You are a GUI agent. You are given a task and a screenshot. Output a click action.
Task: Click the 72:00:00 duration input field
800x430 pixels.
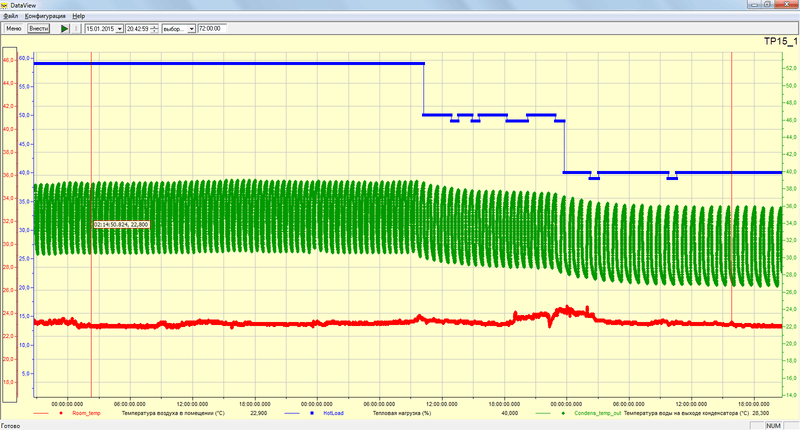coord(212,29)
